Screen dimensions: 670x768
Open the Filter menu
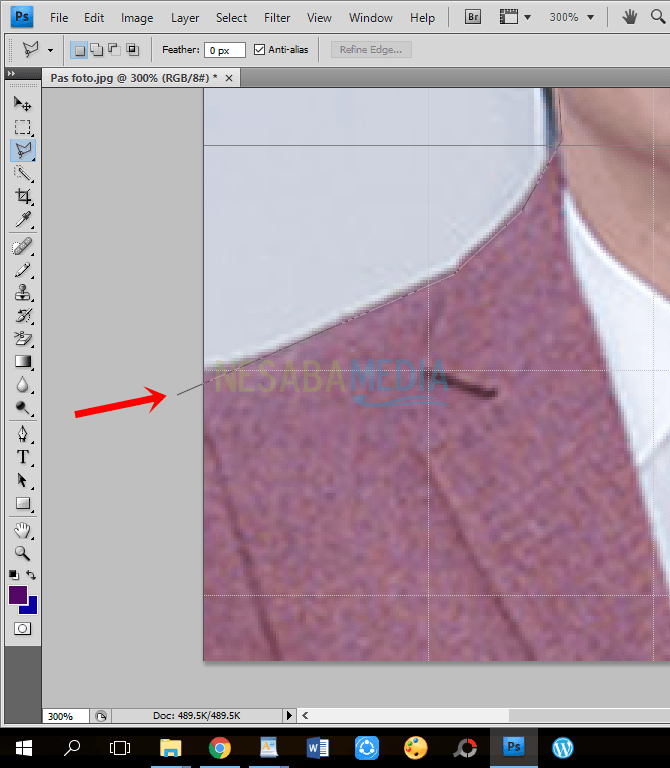[x=277, y=18]
